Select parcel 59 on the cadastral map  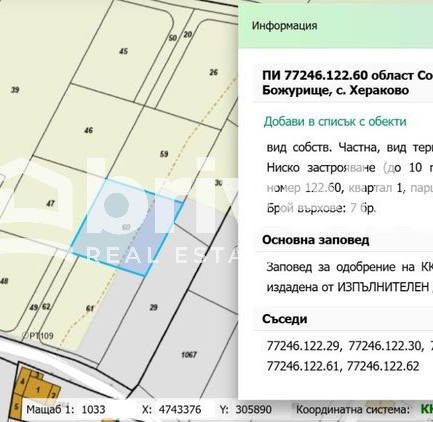(164, 154)
